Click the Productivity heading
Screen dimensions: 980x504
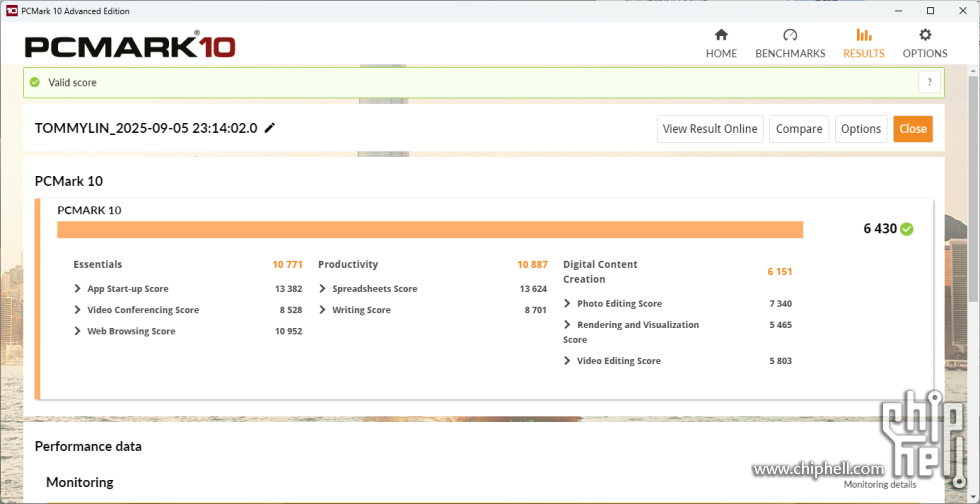point(348,265)
